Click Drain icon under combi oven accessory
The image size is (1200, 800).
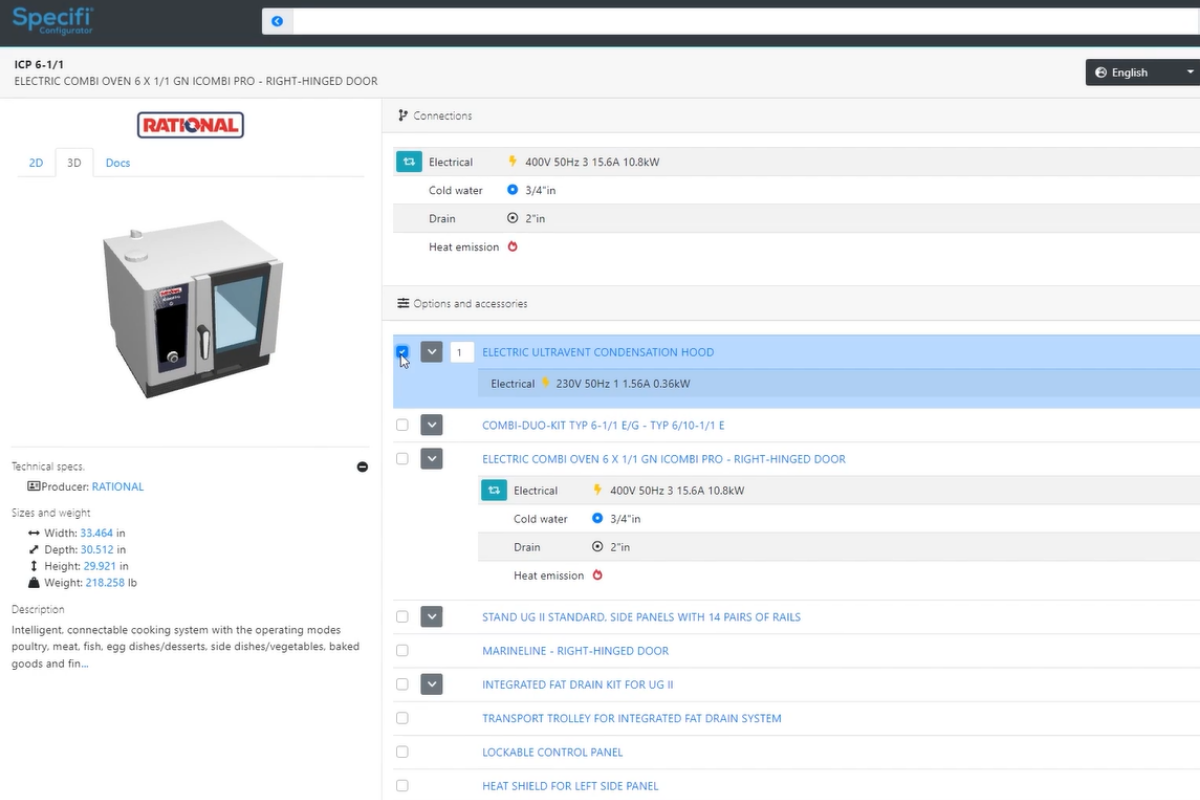[597, 547]
